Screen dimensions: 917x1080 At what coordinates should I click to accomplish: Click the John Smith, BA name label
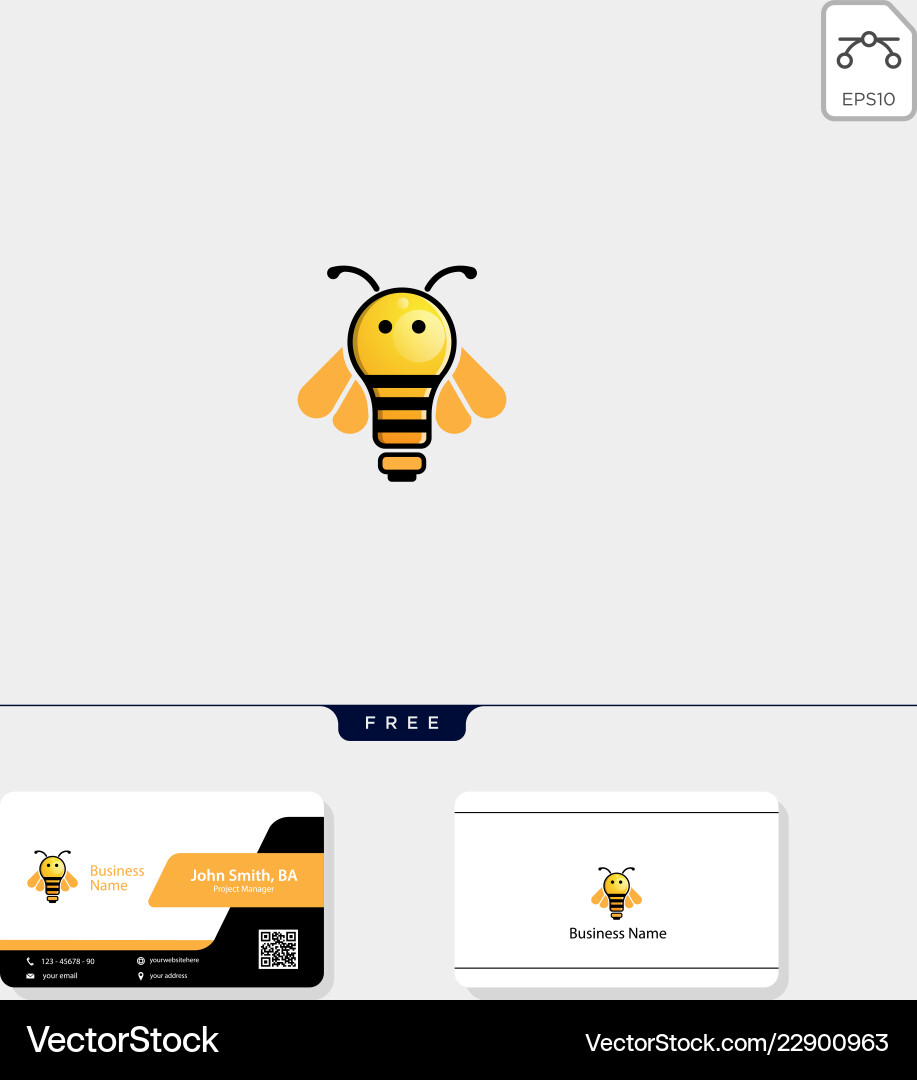coord(245,876)
